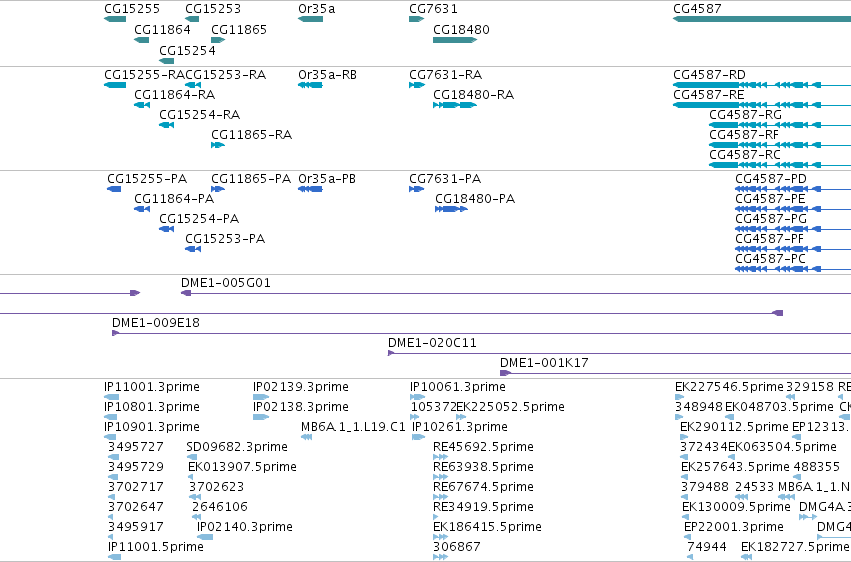Open the CG15255-PA protein label
The image size is (851, 562).
pyautogui.click(x=147, y=178)
